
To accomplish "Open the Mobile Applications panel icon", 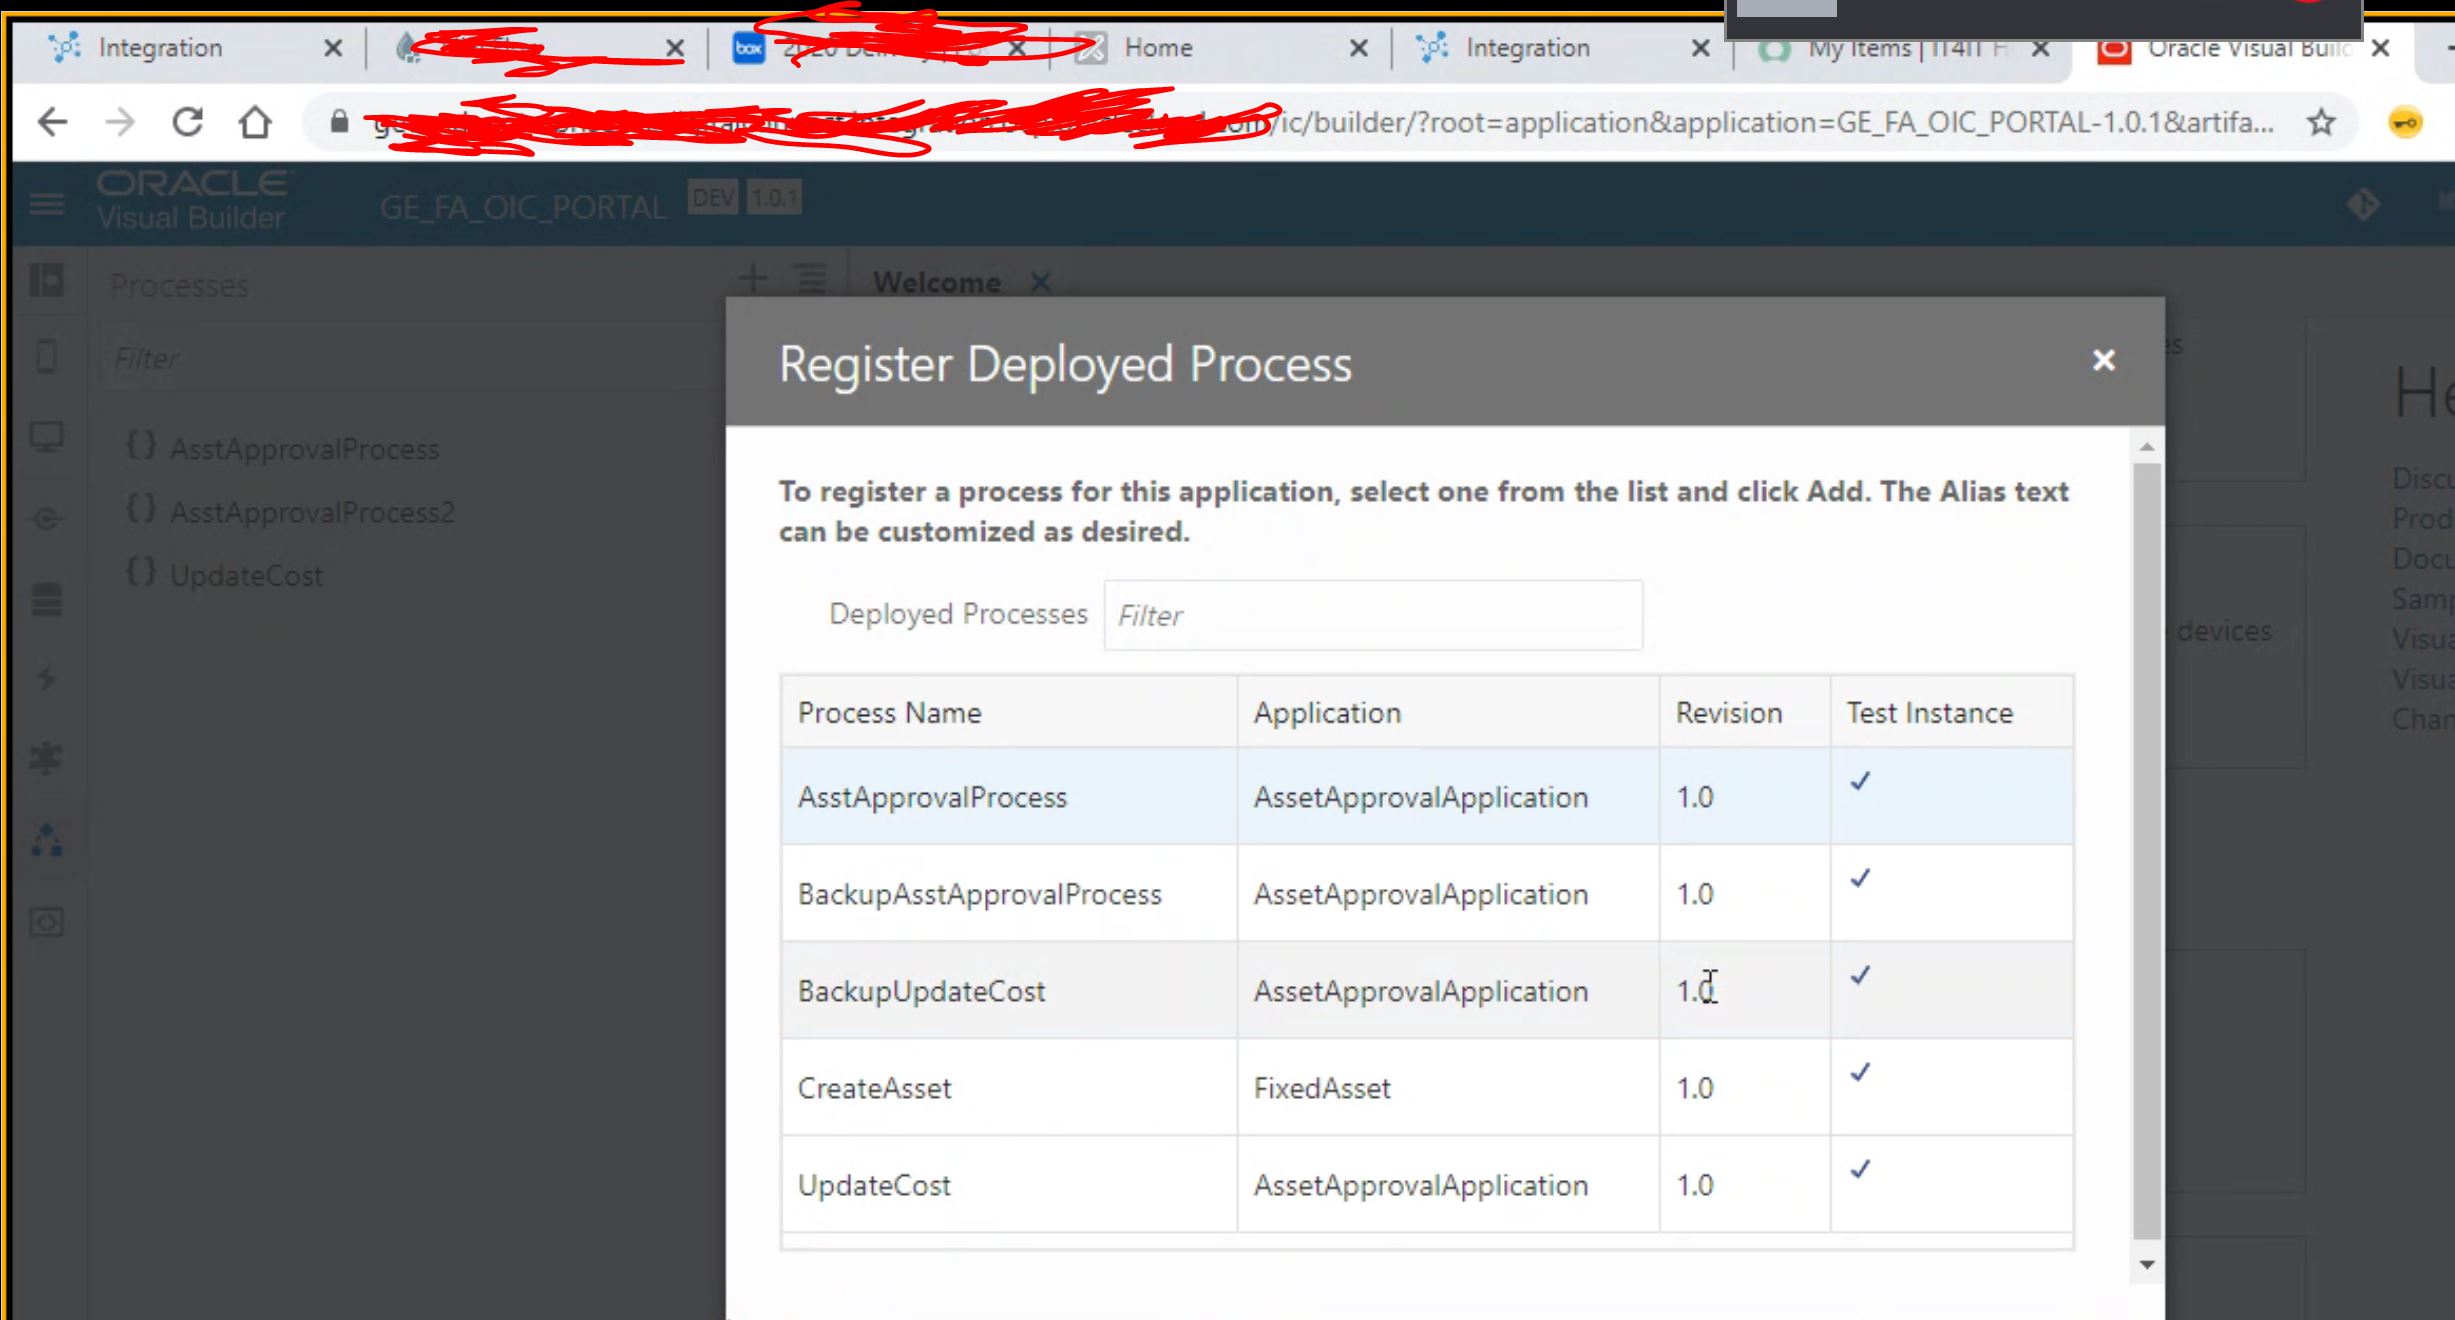I will (x=46, y=355).
